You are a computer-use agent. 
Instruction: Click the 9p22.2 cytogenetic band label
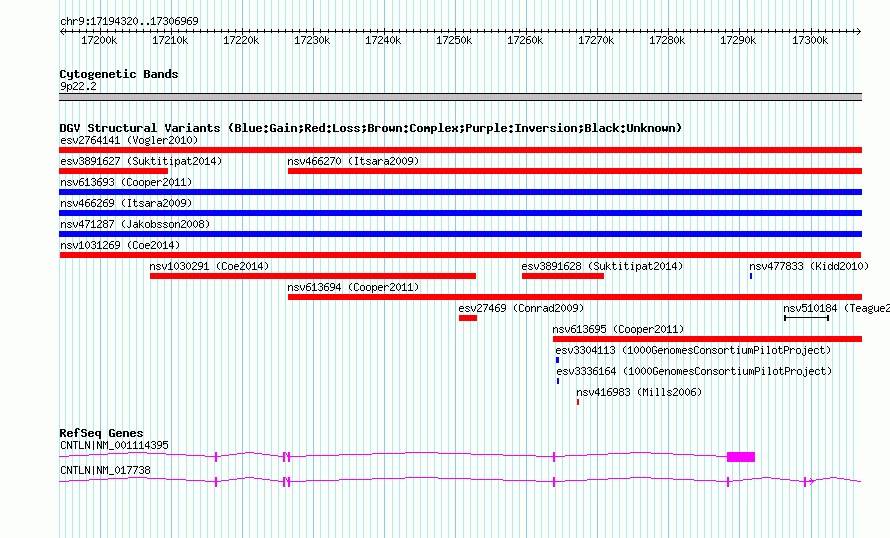tap(78, 86)
